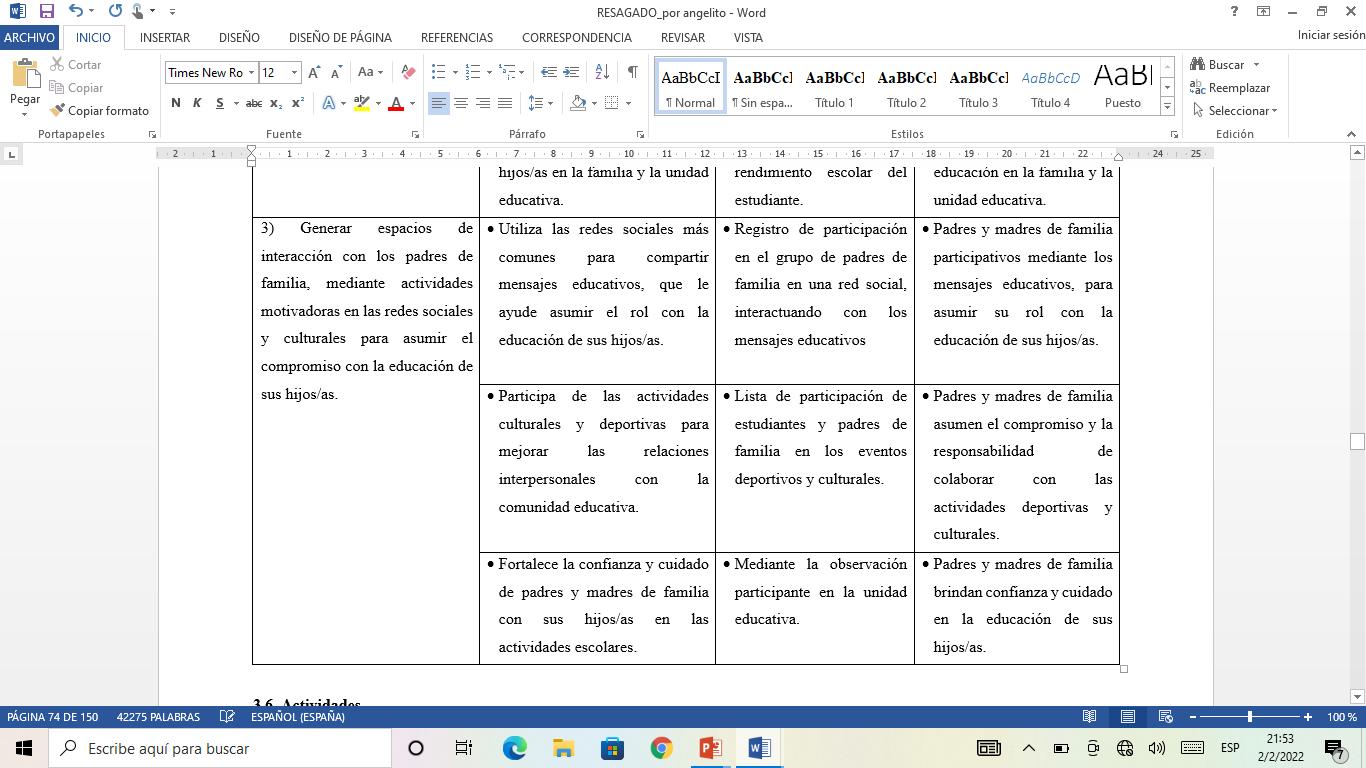
Task: Center the text
Action: pos(461,103)
